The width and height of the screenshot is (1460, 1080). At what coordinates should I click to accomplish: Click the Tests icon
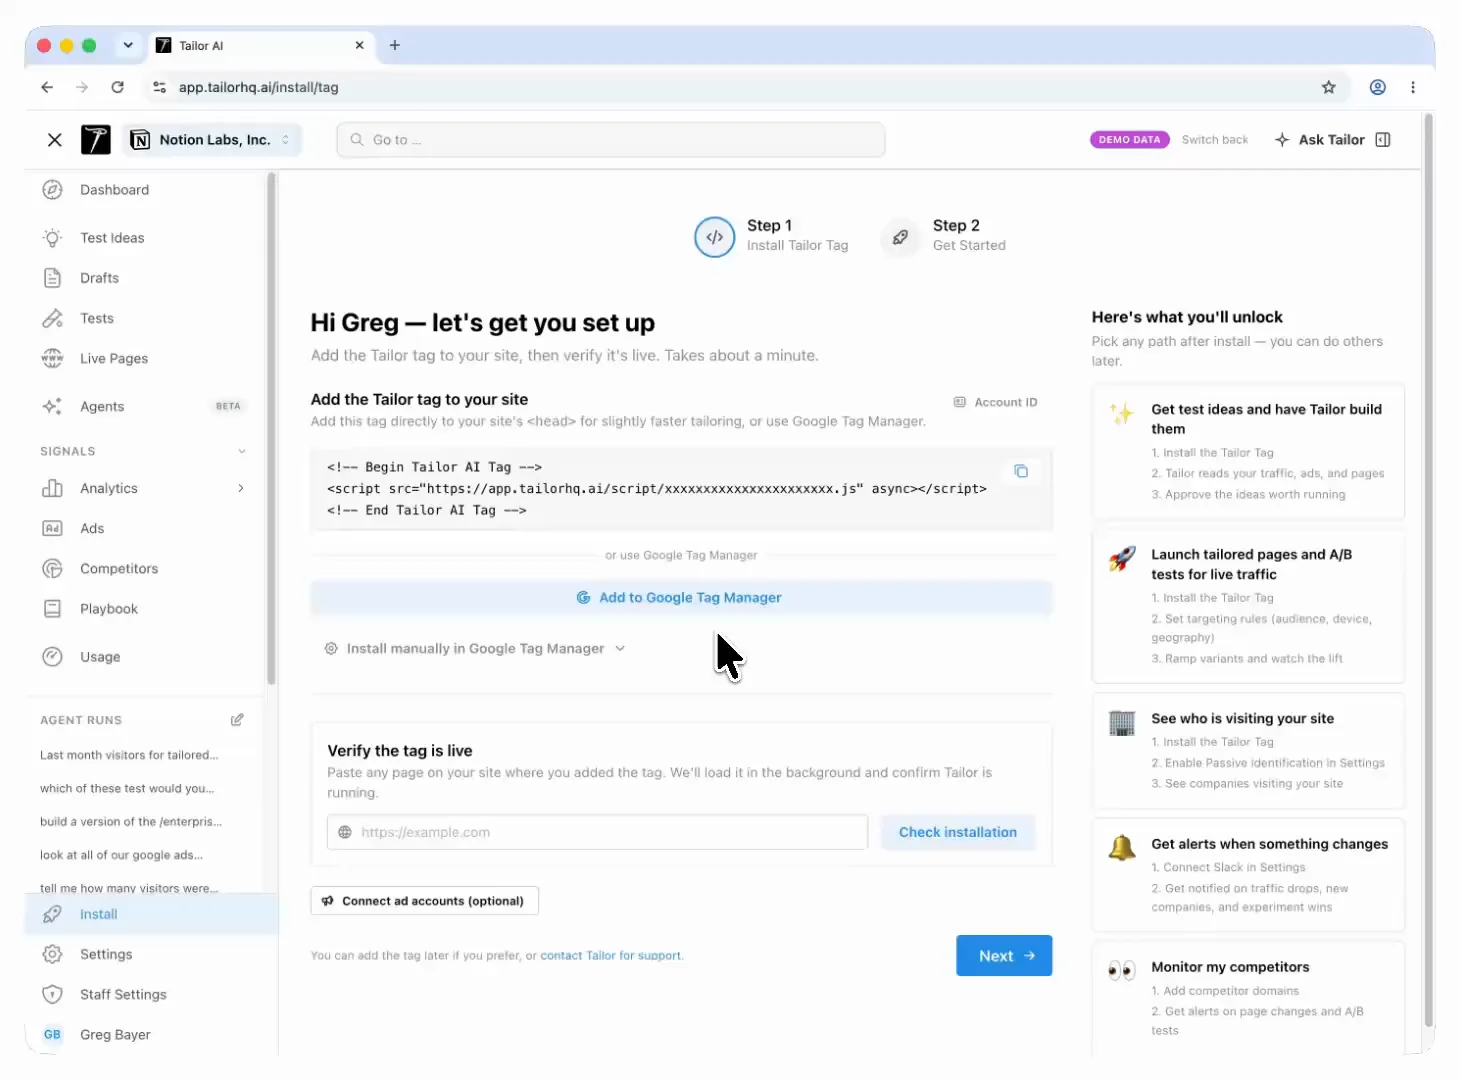pyautogui.click(x=53, y=318)
